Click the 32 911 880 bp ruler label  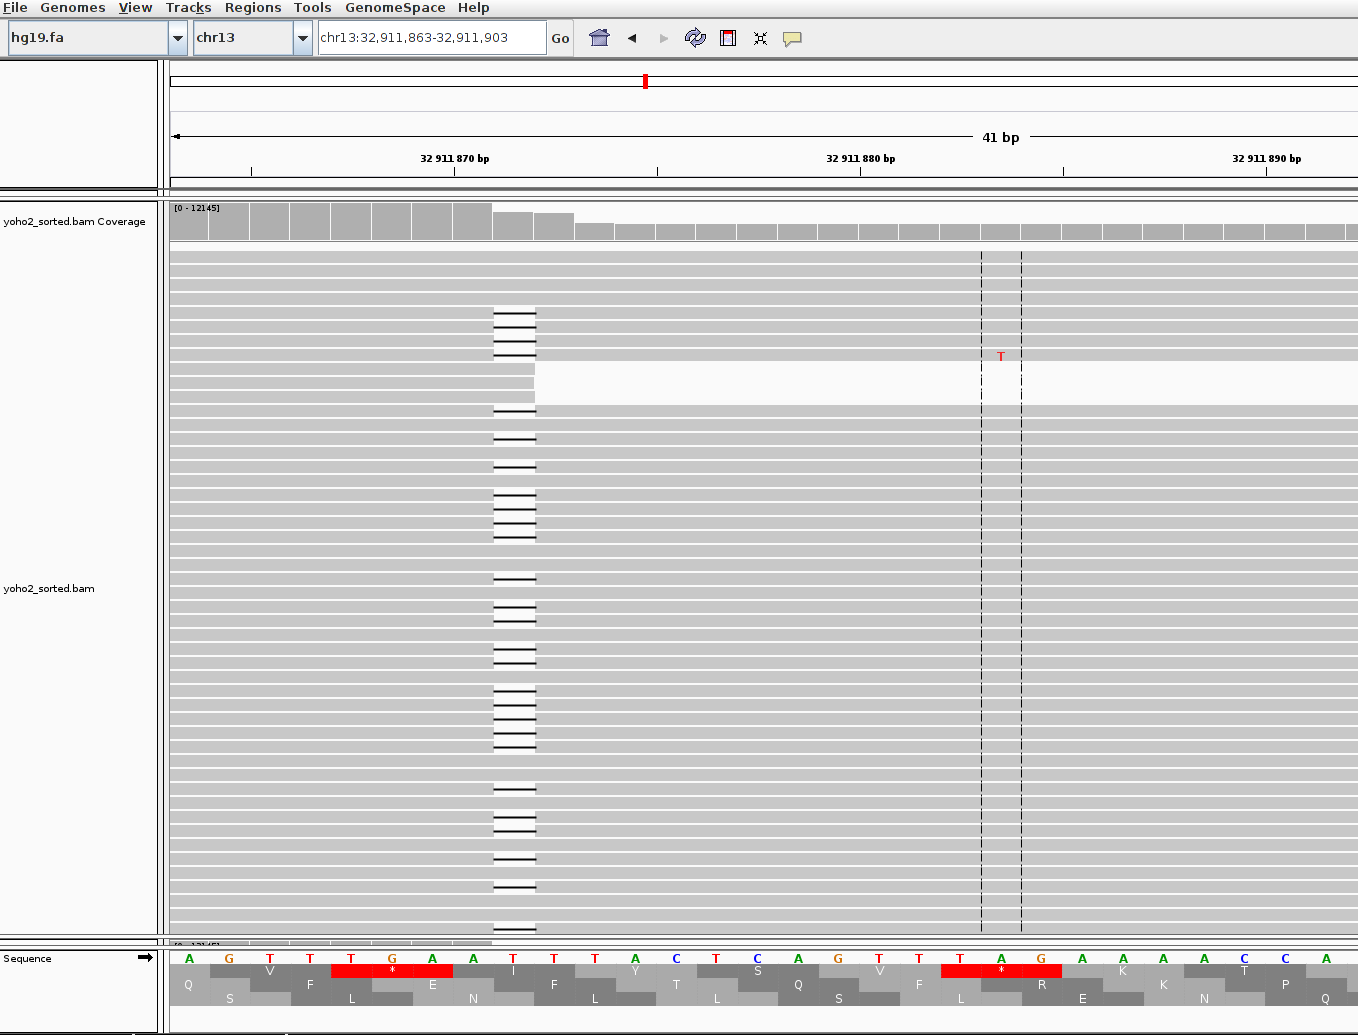pos(861,158)
